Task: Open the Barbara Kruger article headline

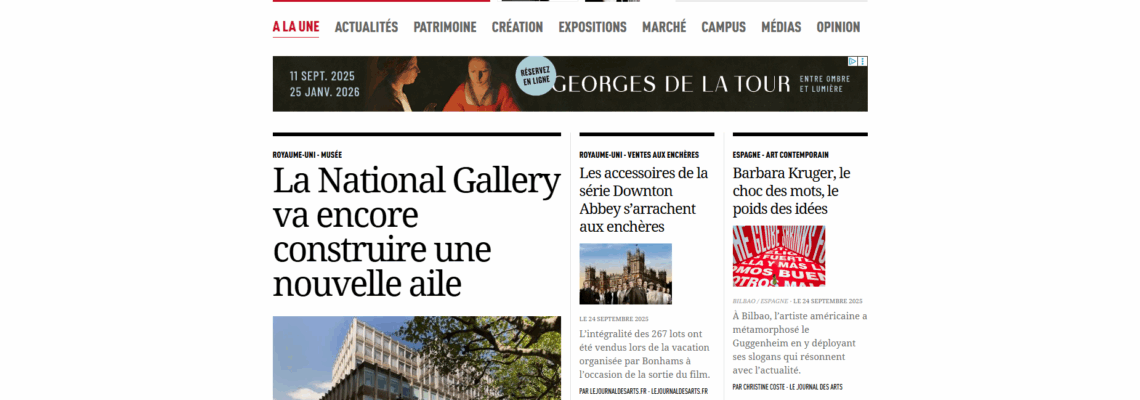Action: [792, 191]
